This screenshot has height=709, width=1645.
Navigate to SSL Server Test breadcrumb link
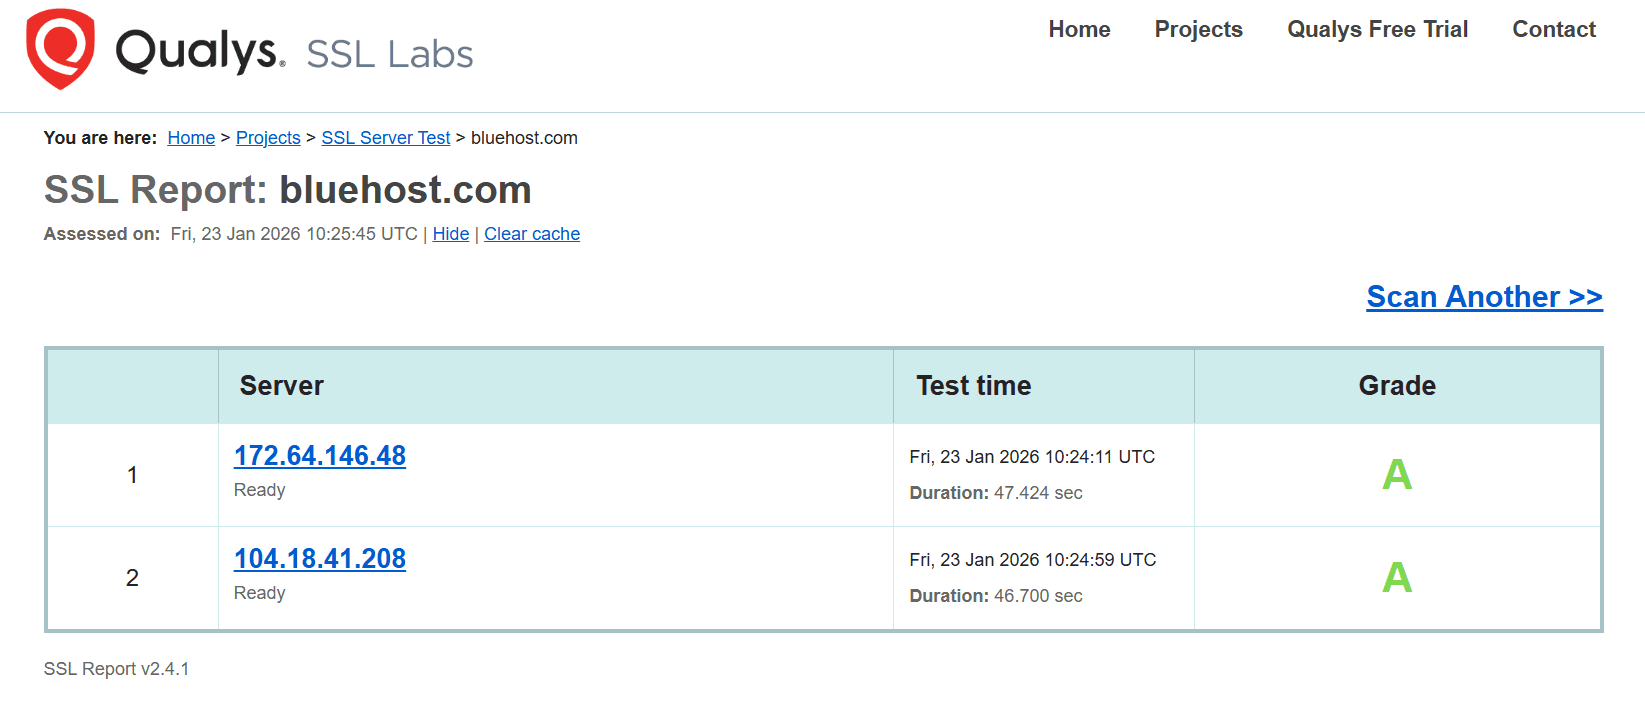385,137
